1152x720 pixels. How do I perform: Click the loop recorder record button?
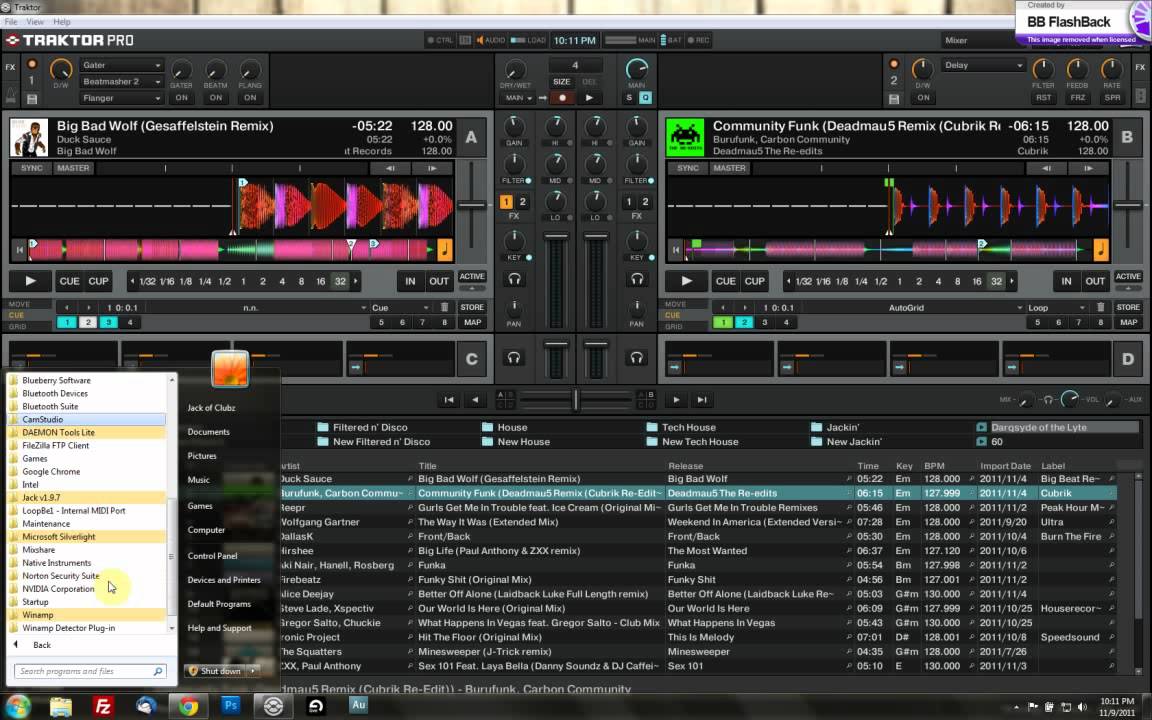[x=563, y=98]
